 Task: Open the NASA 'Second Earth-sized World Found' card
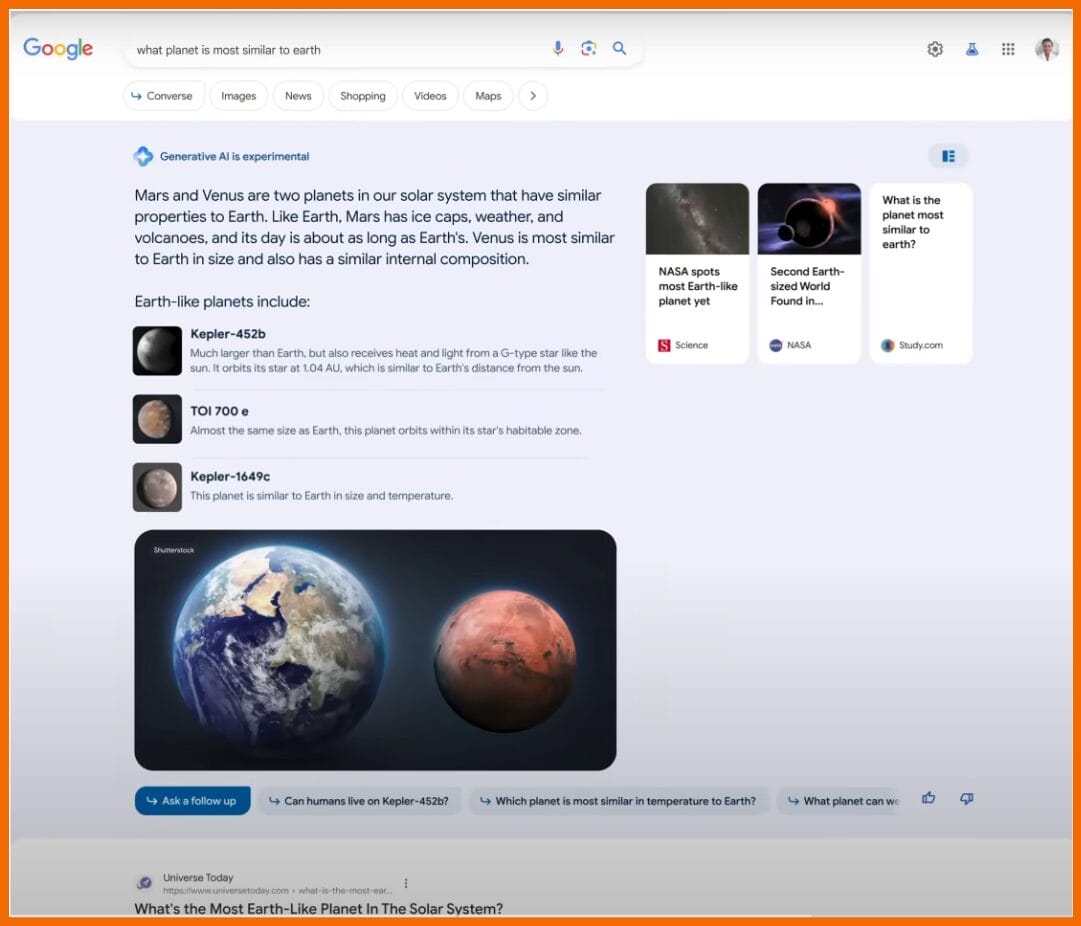point(809,270)
